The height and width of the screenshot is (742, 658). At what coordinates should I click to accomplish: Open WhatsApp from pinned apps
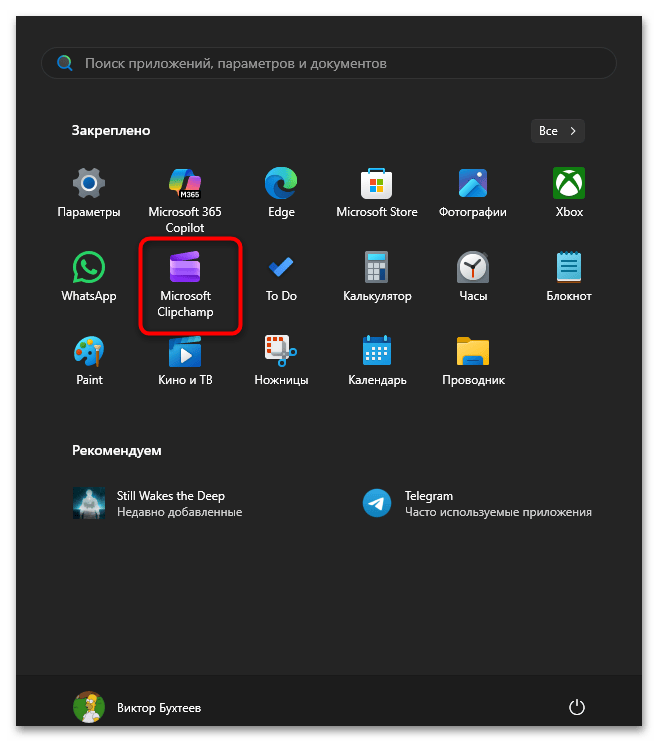pos(89,277)
